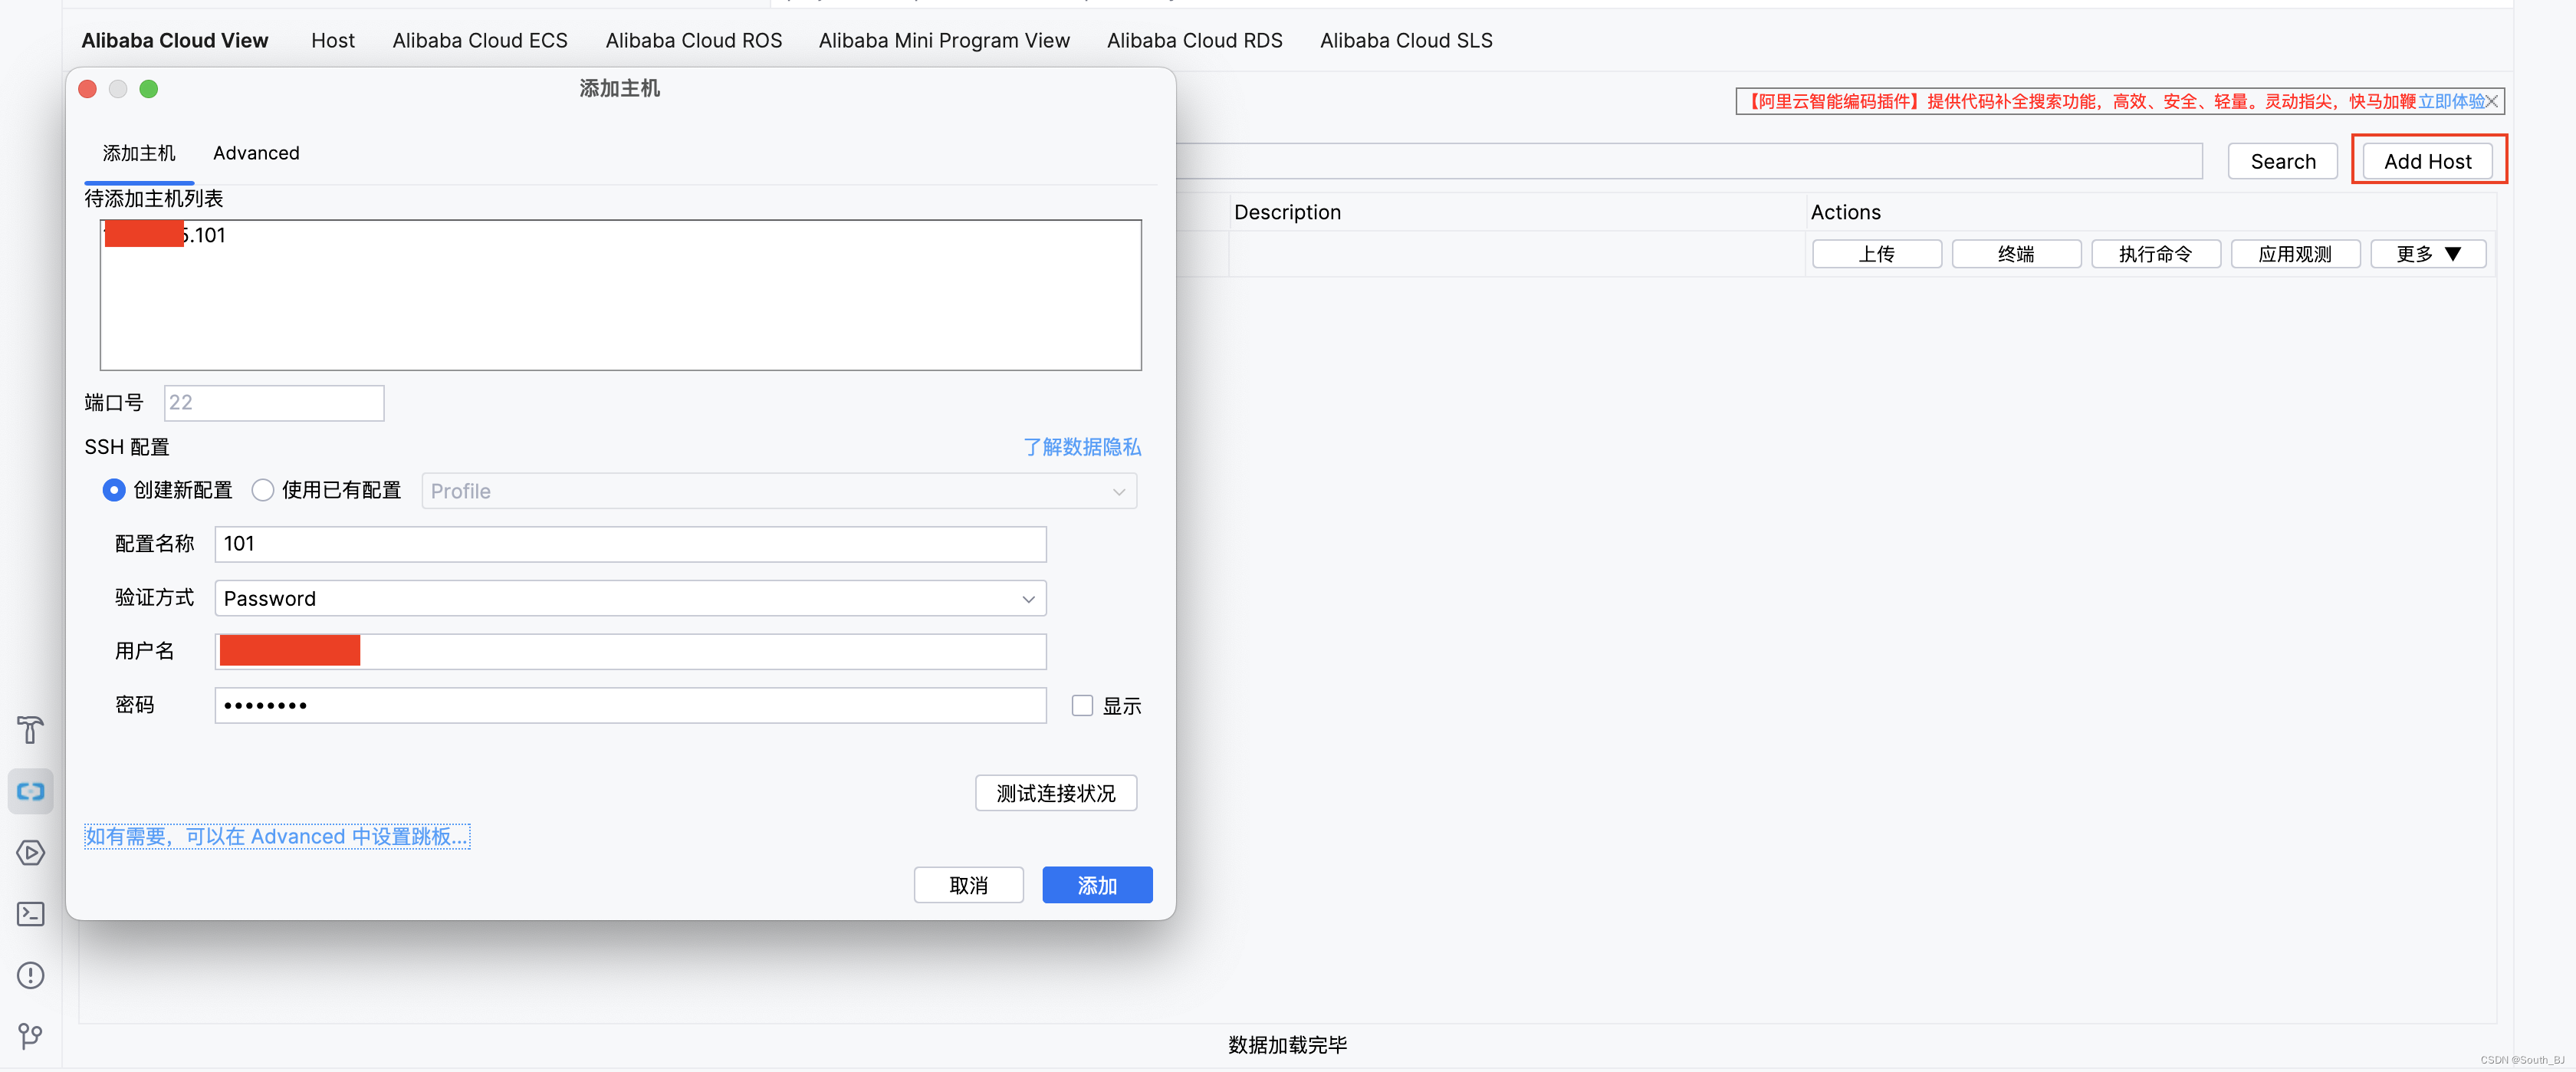Screen dimensions: 2576x1072
Task: Switch to the Advanced tab
Action: click(x=256, y=151)
